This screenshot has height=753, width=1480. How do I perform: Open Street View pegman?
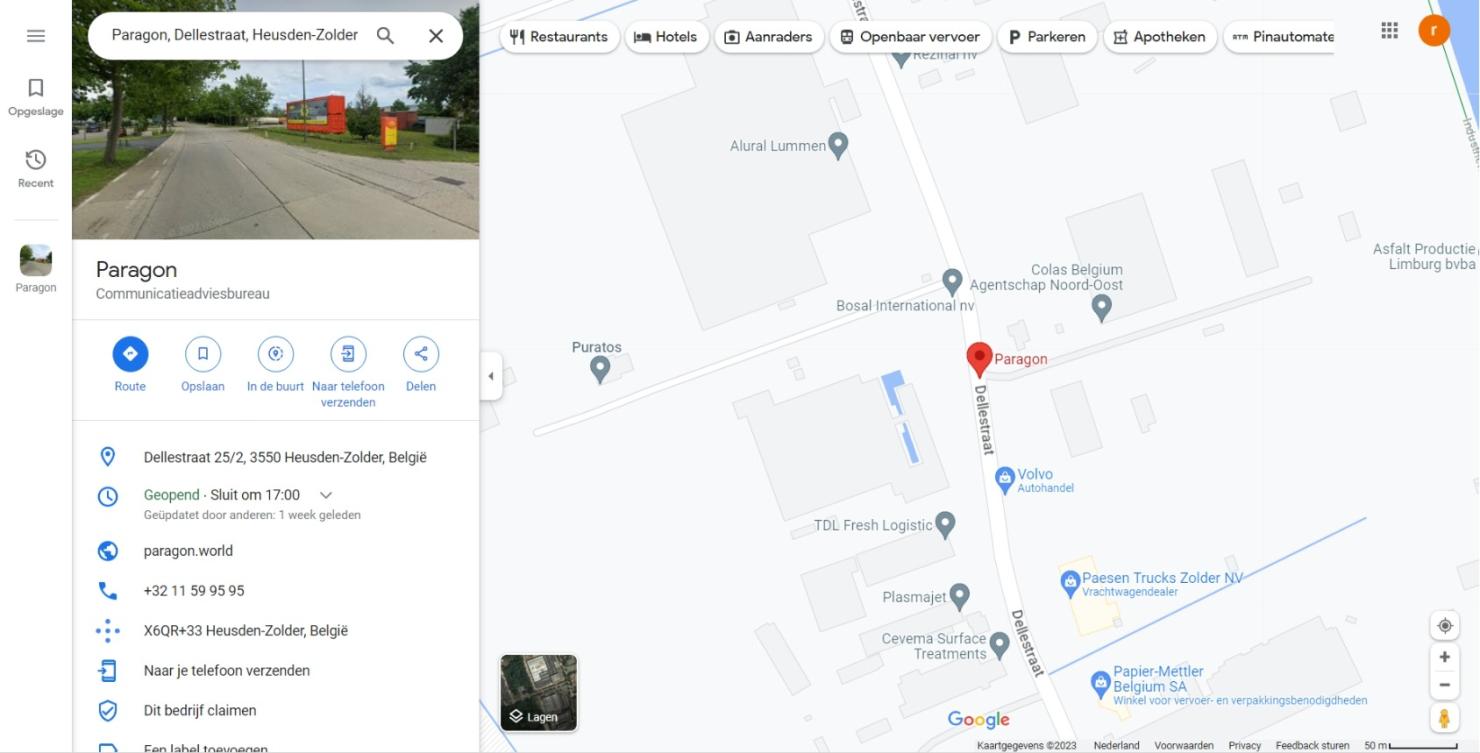coord(1444,718)
